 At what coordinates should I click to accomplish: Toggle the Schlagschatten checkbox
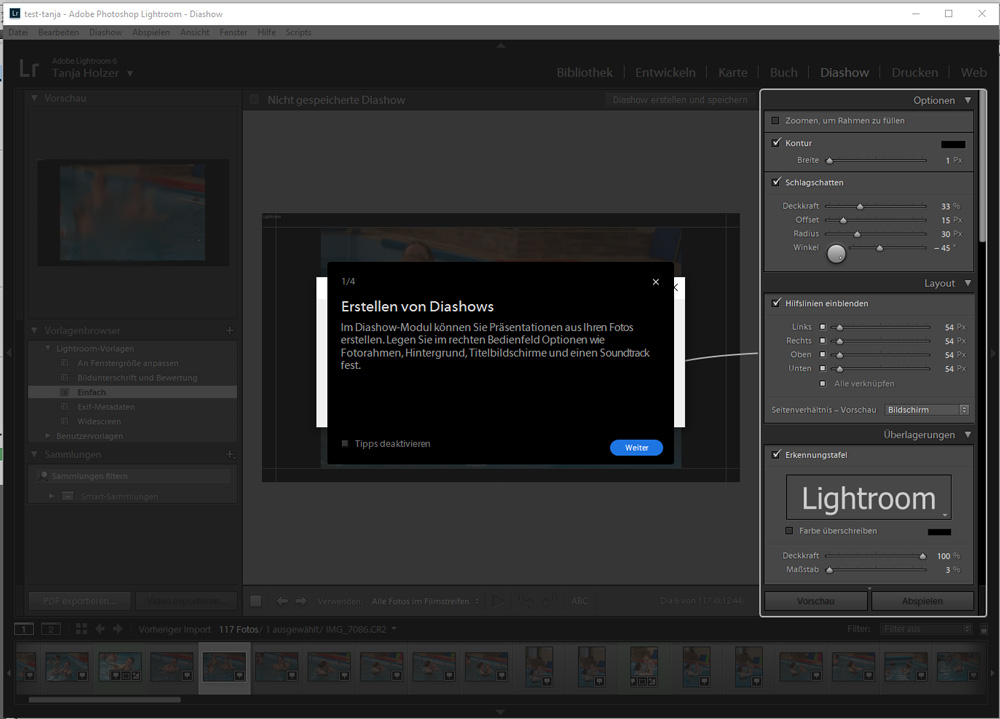tap(776, 182)
